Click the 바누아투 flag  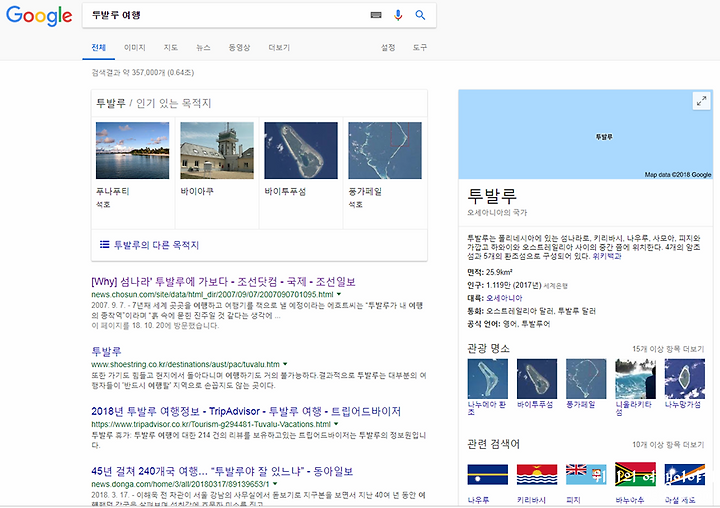636,474
